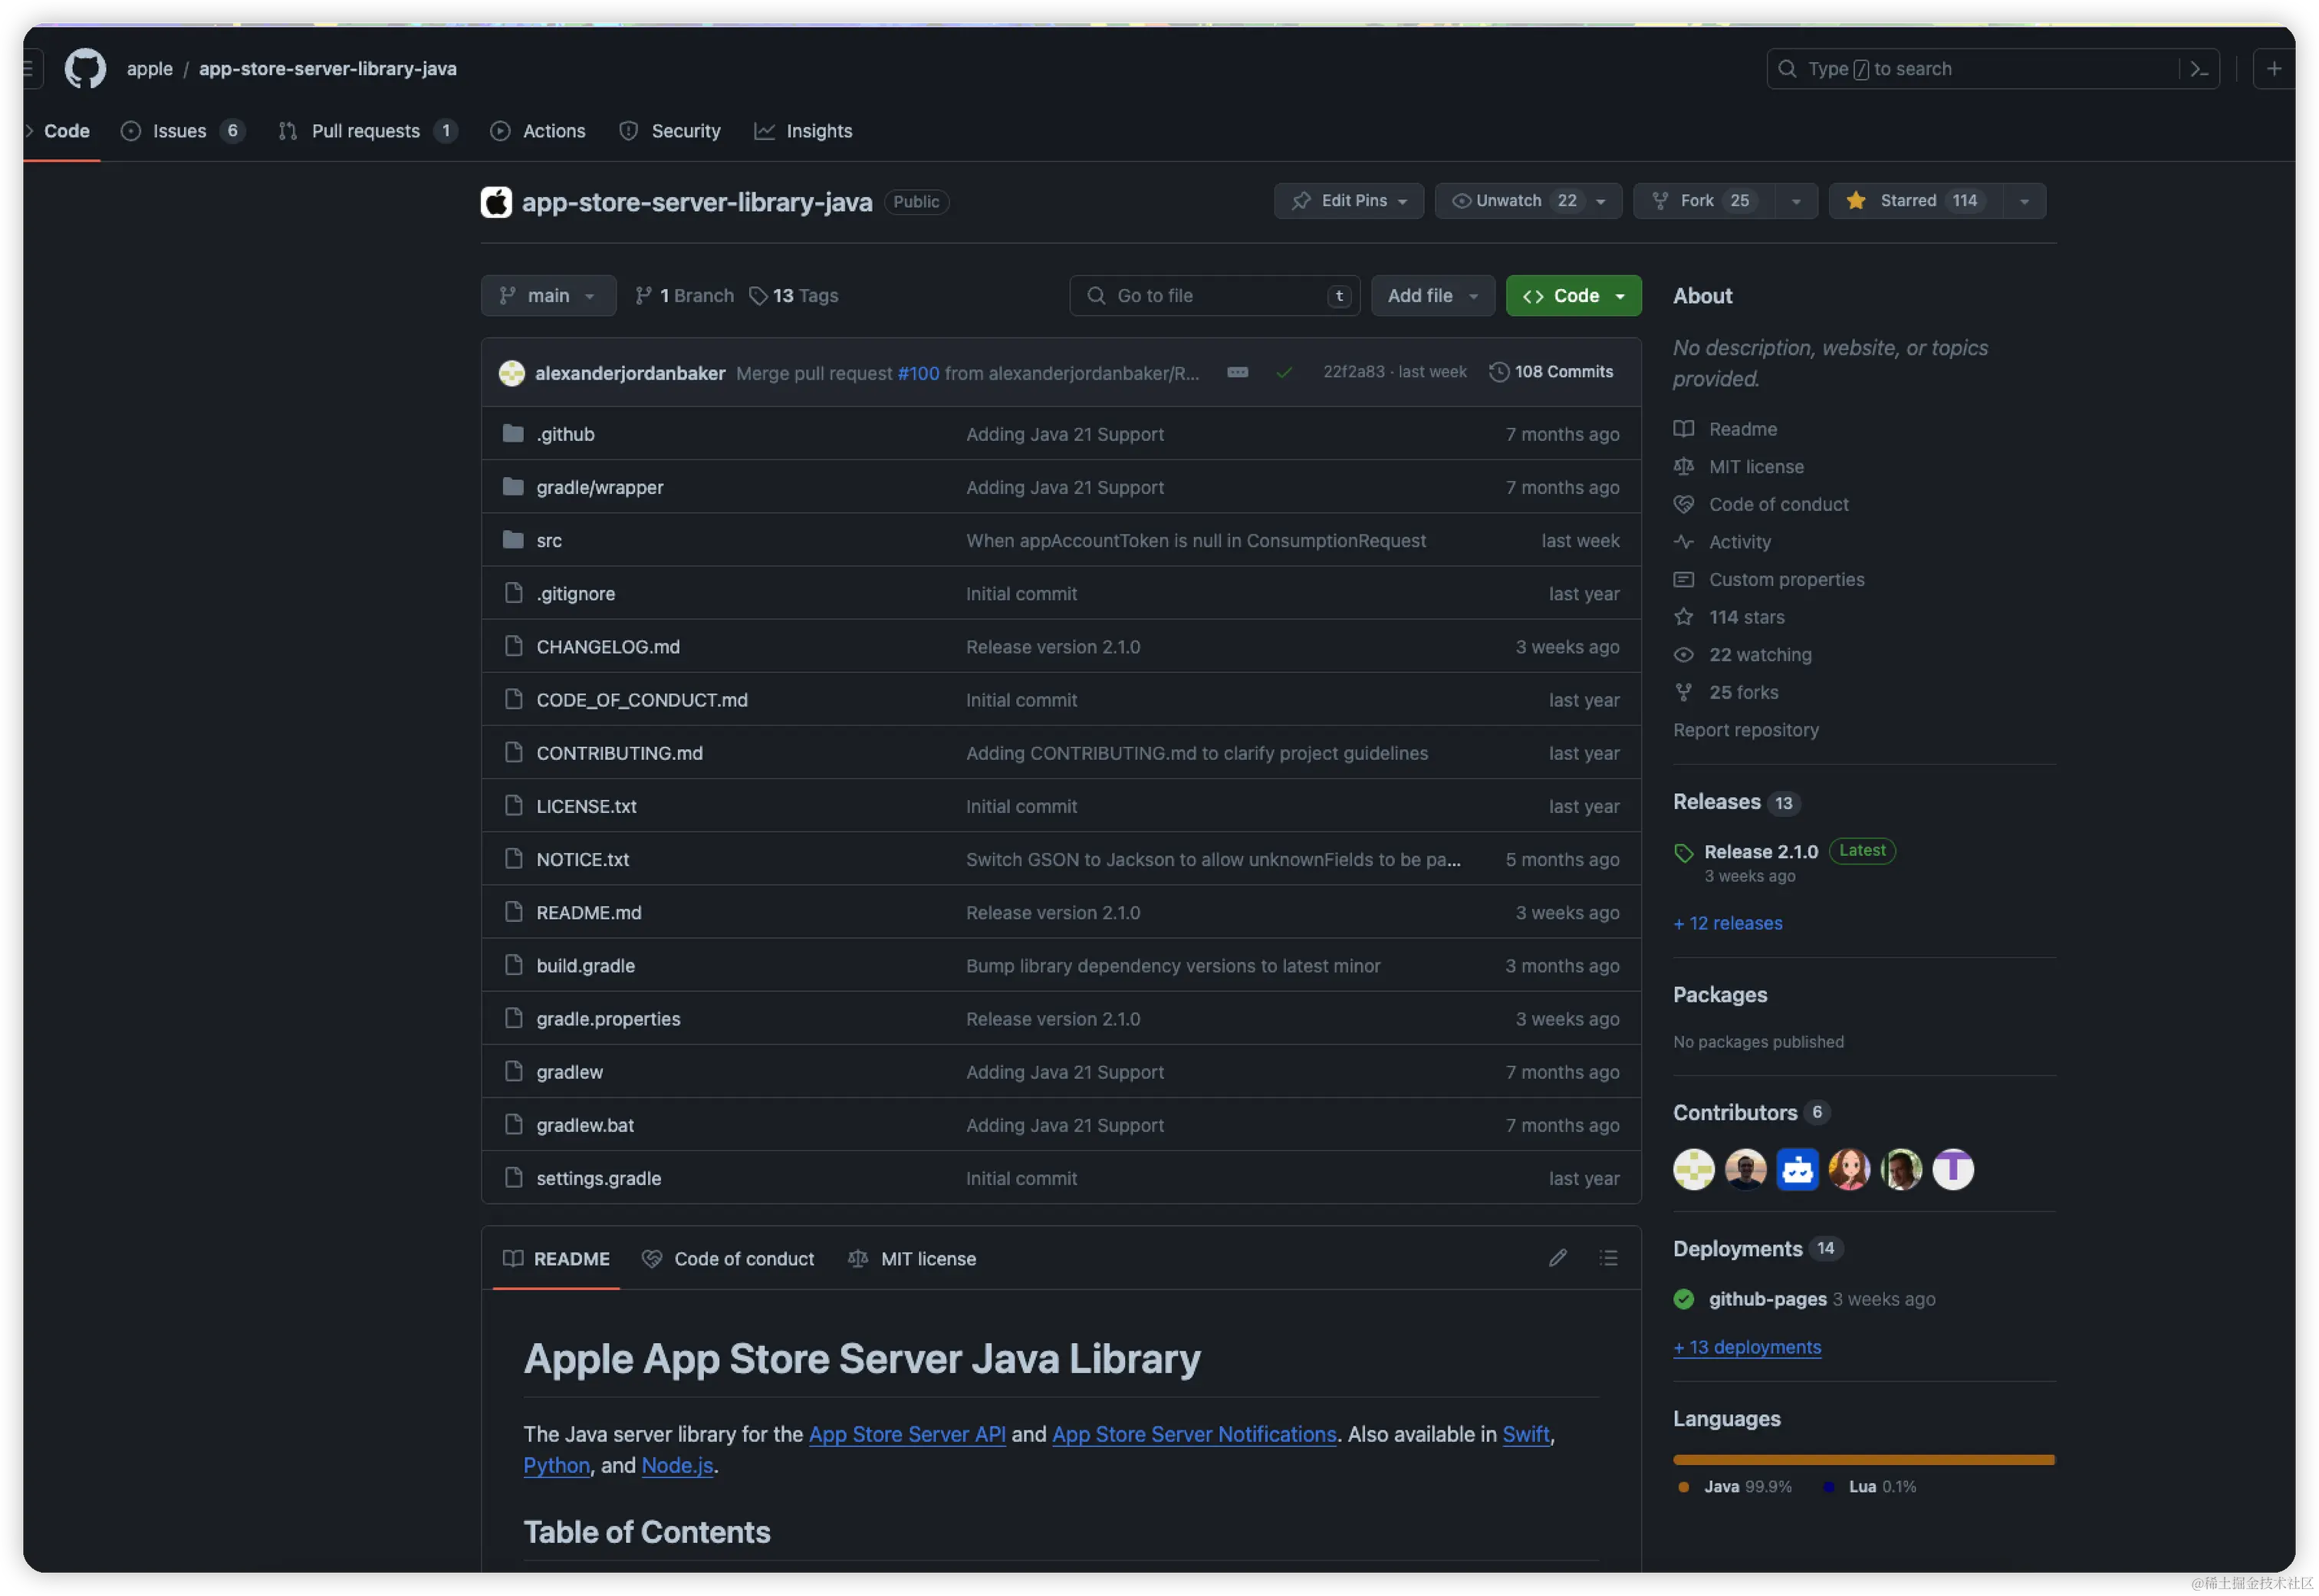Image resolution: width=2319 pixels, height=1596 pixels.
Task: Click the book icon next to Readme
Action: pos(1684,429)
